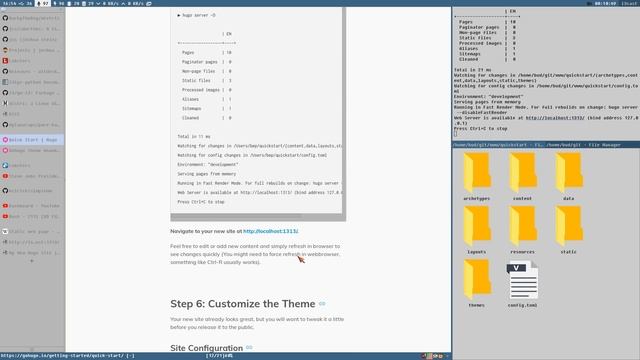Follow the http://localhost:1313/ link in the article

point(271,231)
